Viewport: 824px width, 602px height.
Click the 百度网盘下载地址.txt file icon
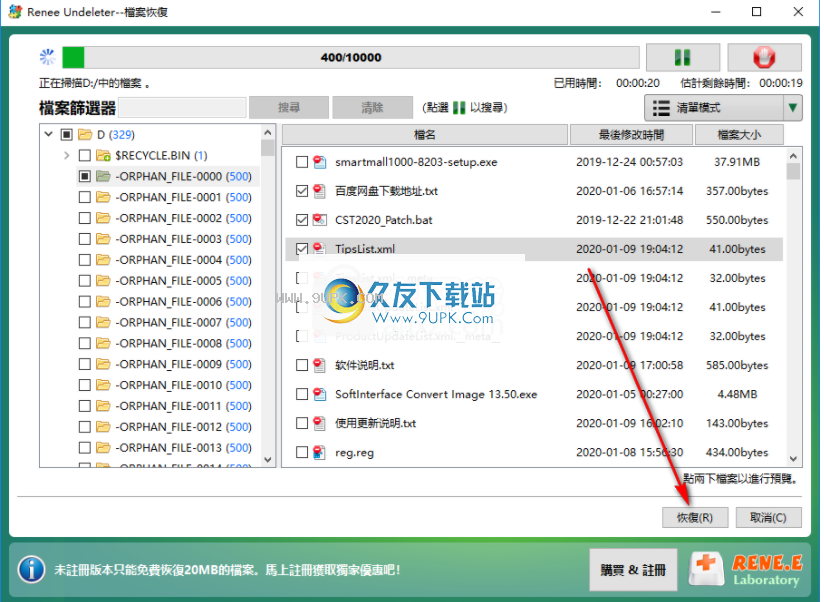pyautogui.click(x=320, y=191)
